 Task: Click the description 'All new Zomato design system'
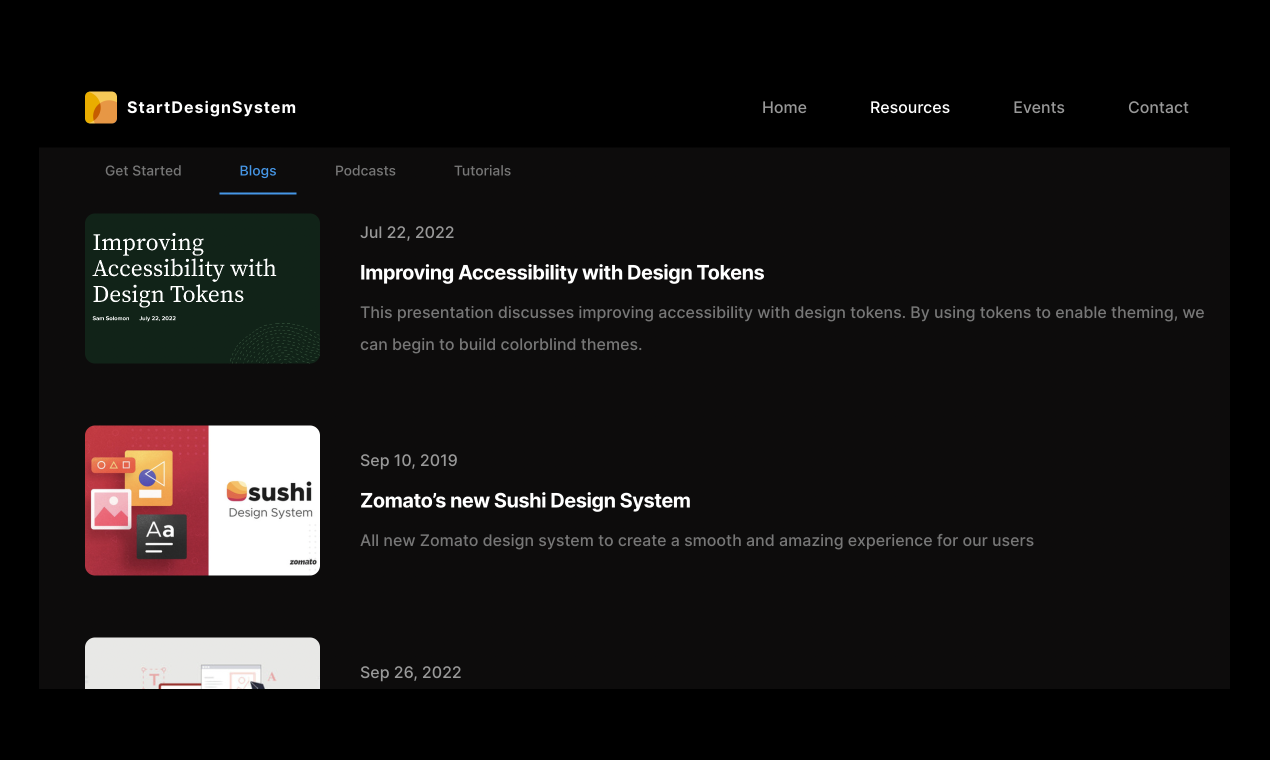pyautogui.click(x=697, y=541)
